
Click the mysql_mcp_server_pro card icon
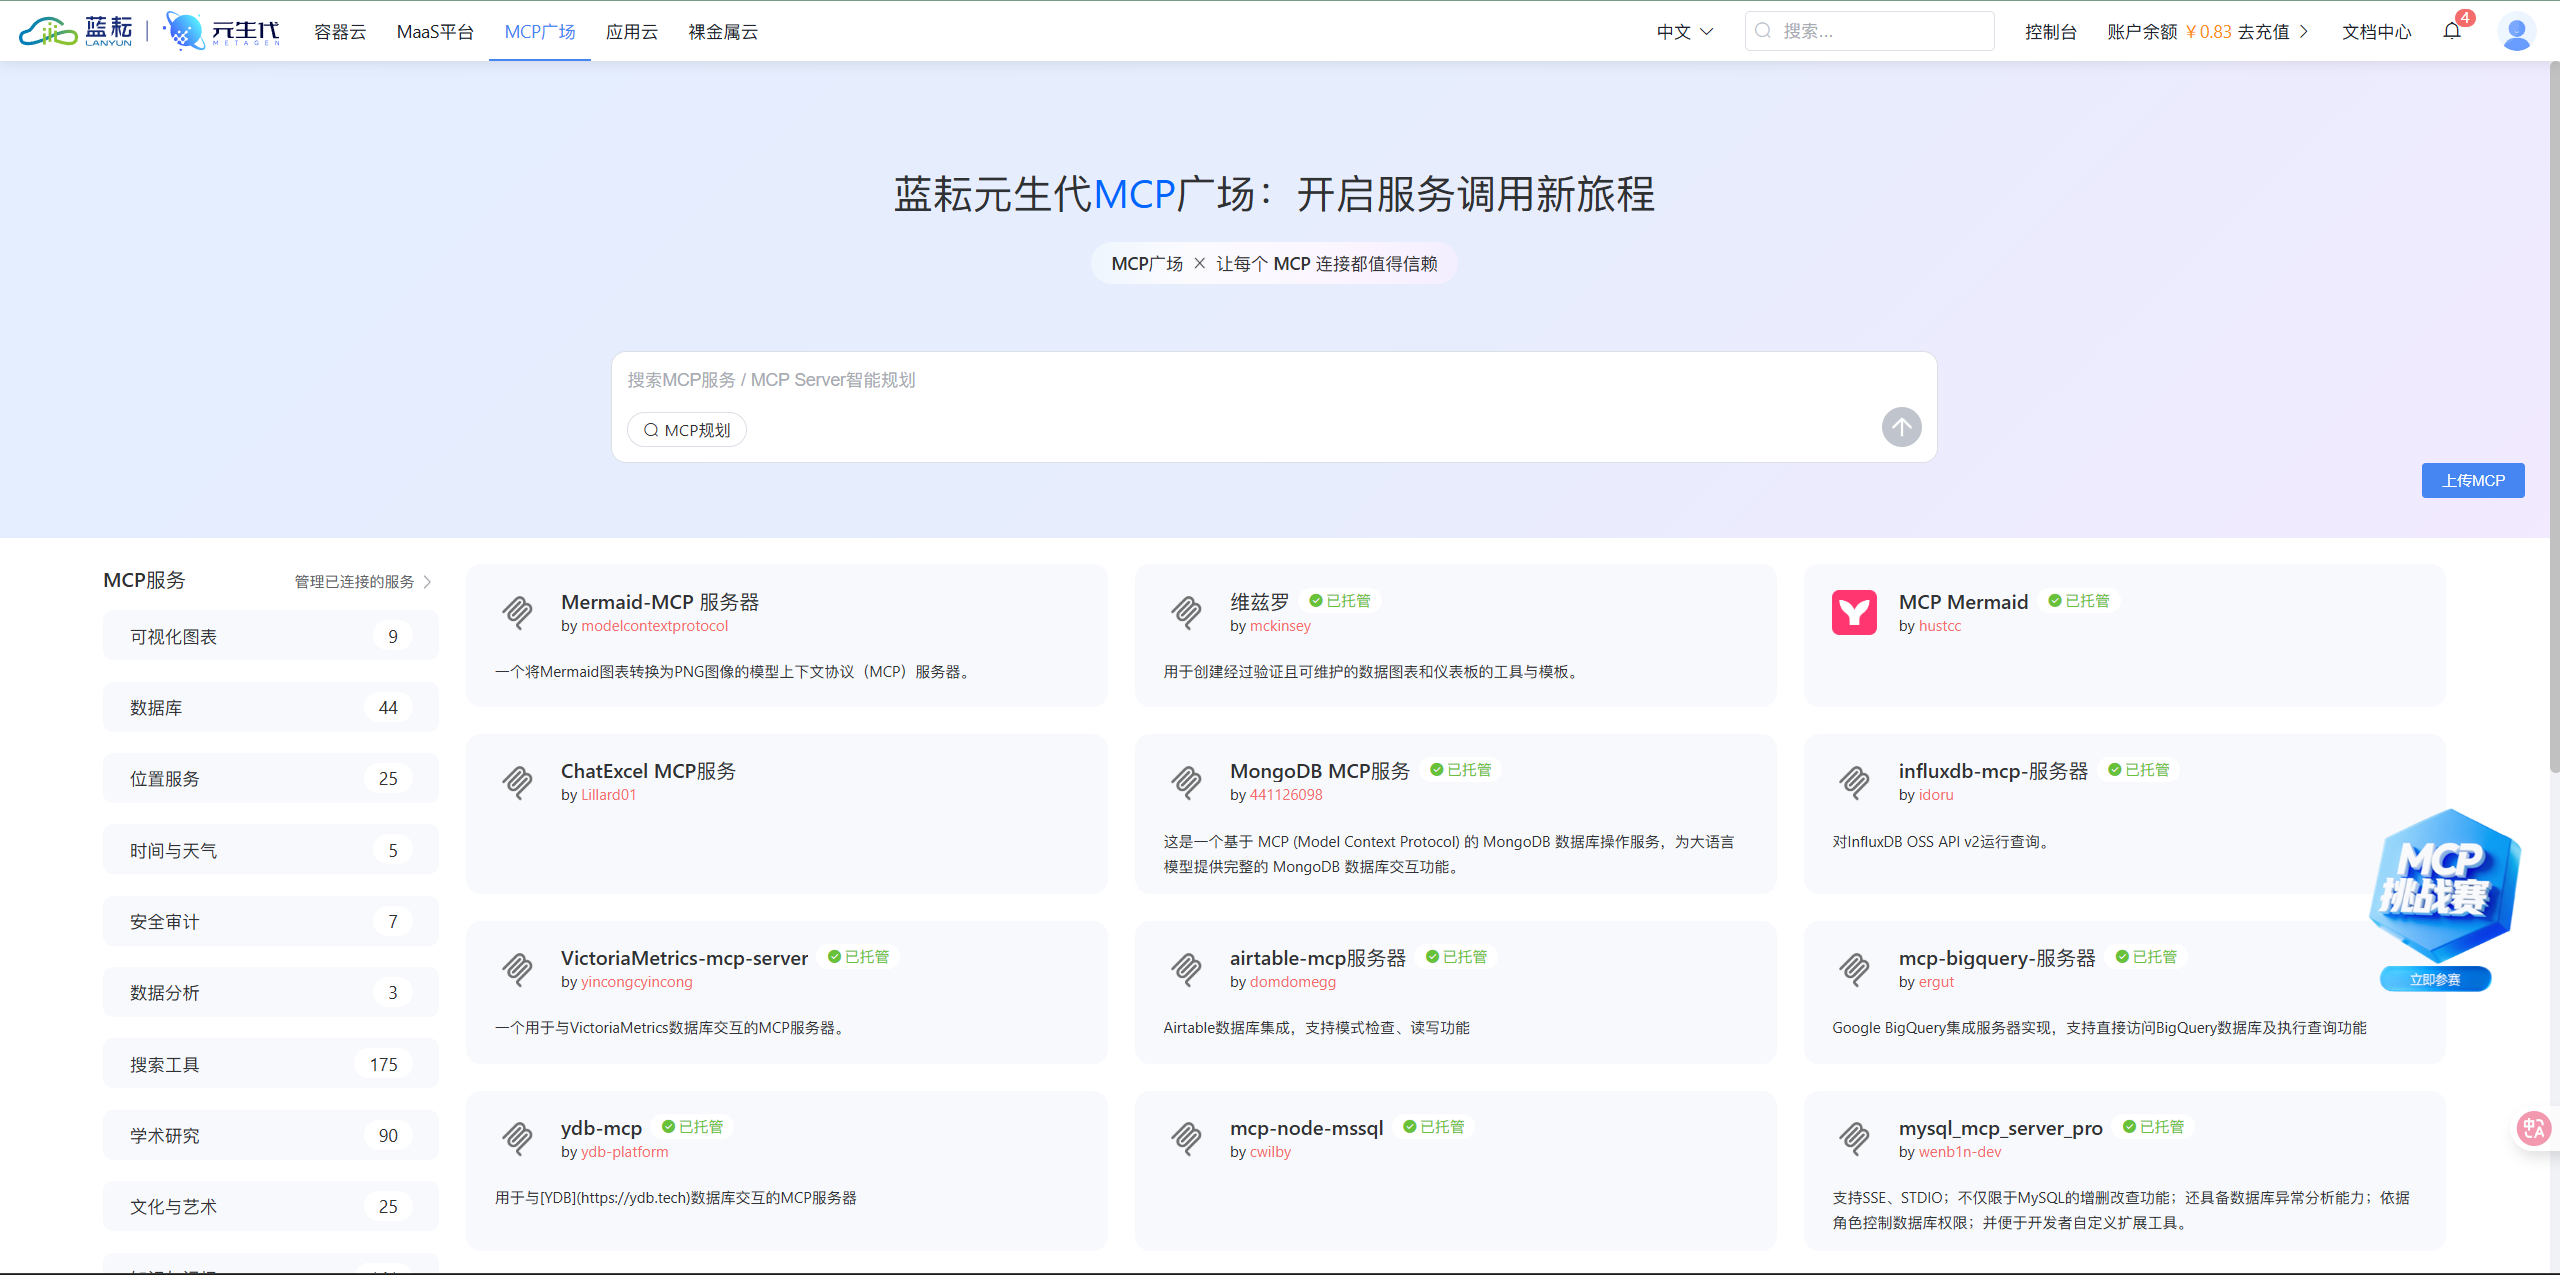[x=1854, y=1138]
